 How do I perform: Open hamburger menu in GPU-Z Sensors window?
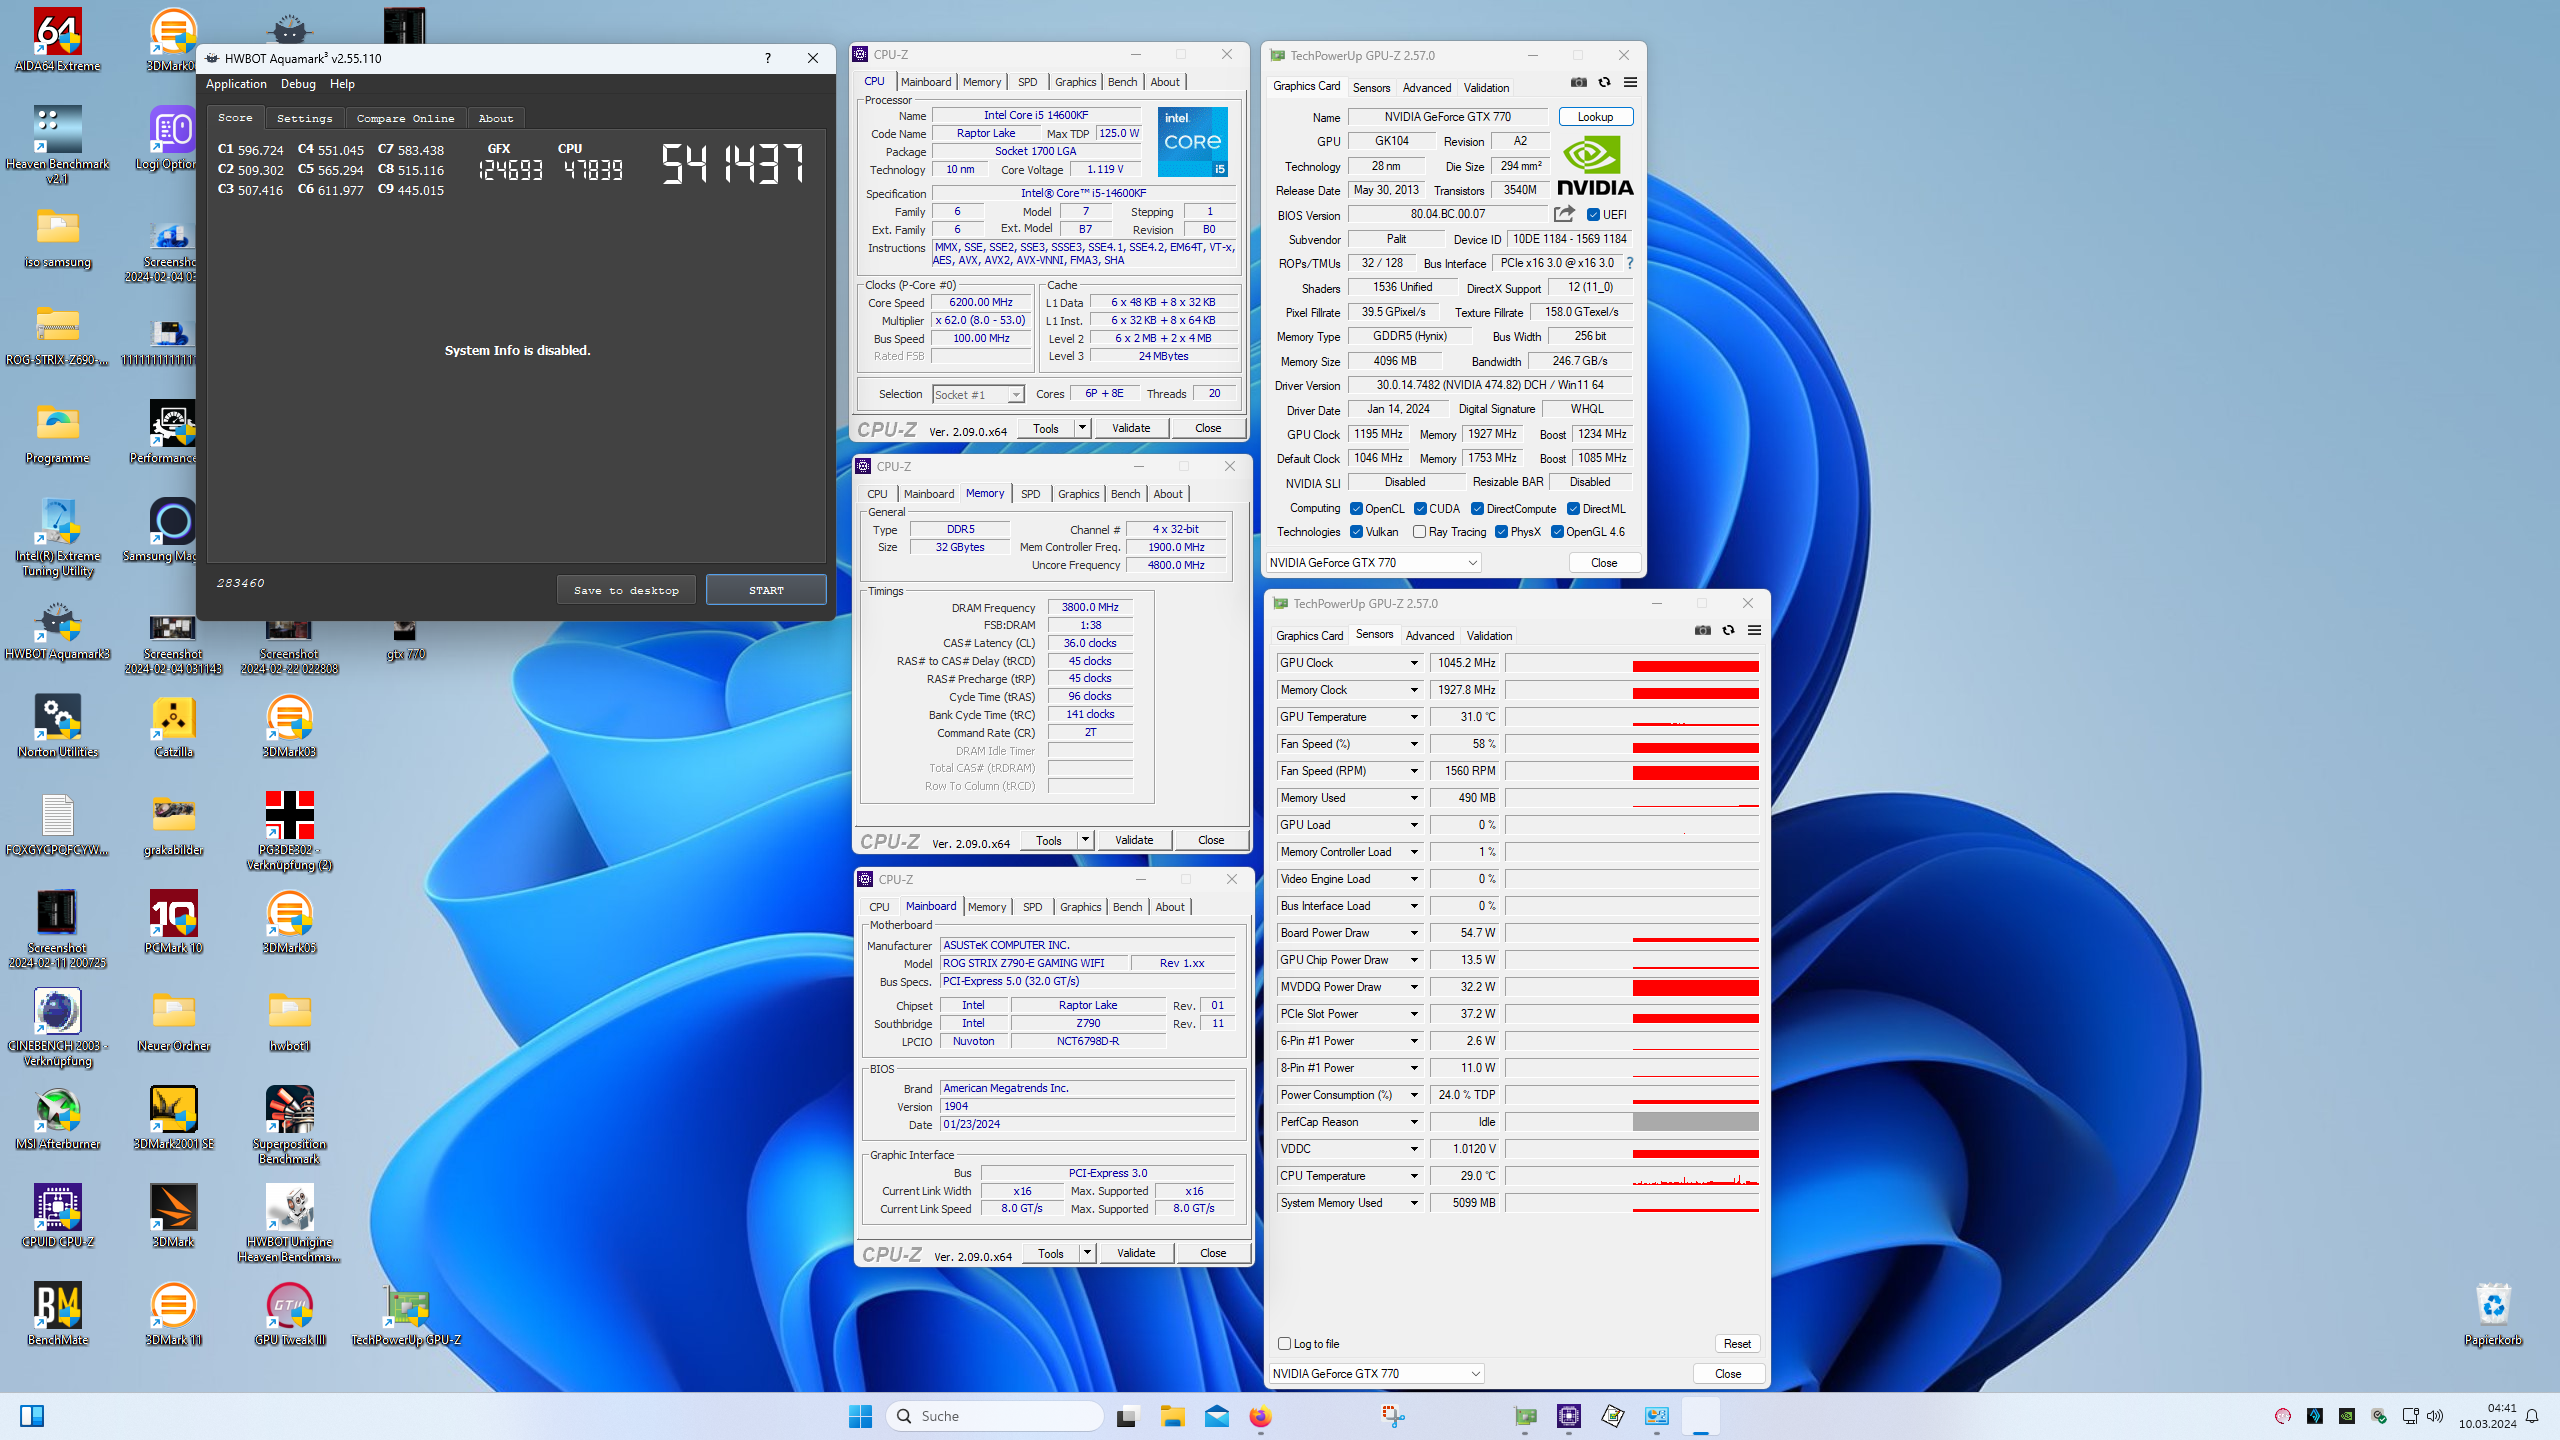1754,631
